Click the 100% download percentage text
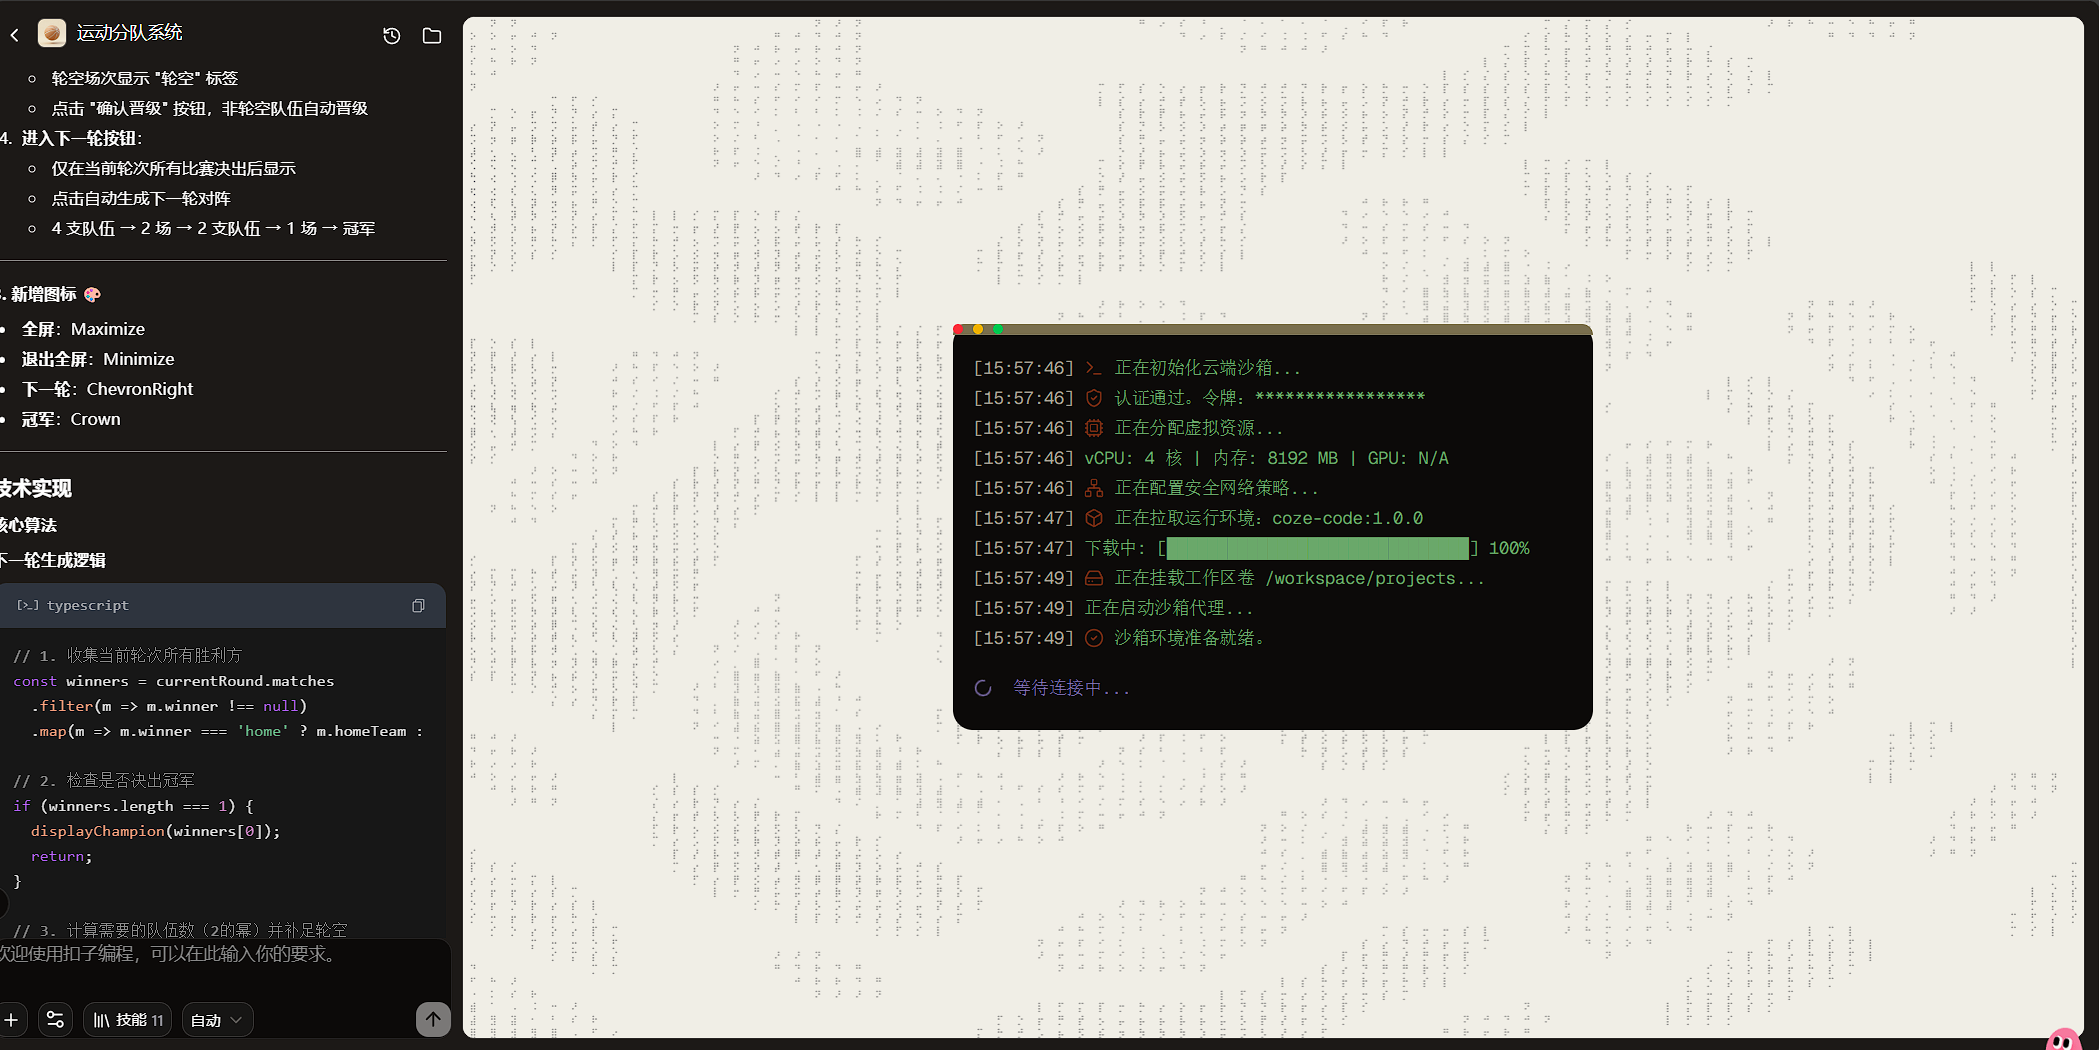The image size is (2099, 1050). 1509,548
